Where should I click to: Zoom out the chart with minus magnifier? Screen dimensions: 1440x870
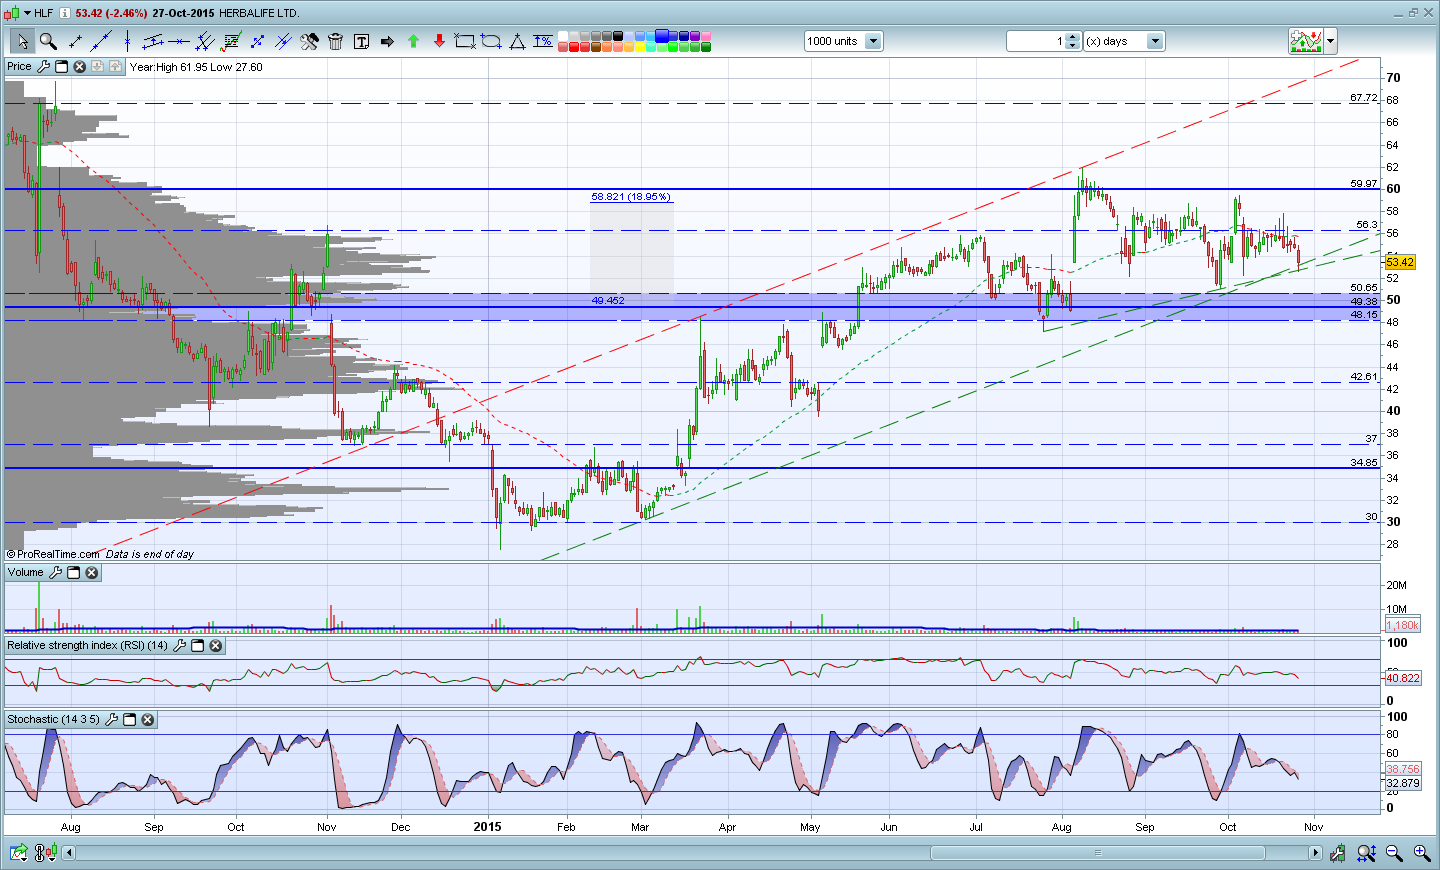[1394, 853]
